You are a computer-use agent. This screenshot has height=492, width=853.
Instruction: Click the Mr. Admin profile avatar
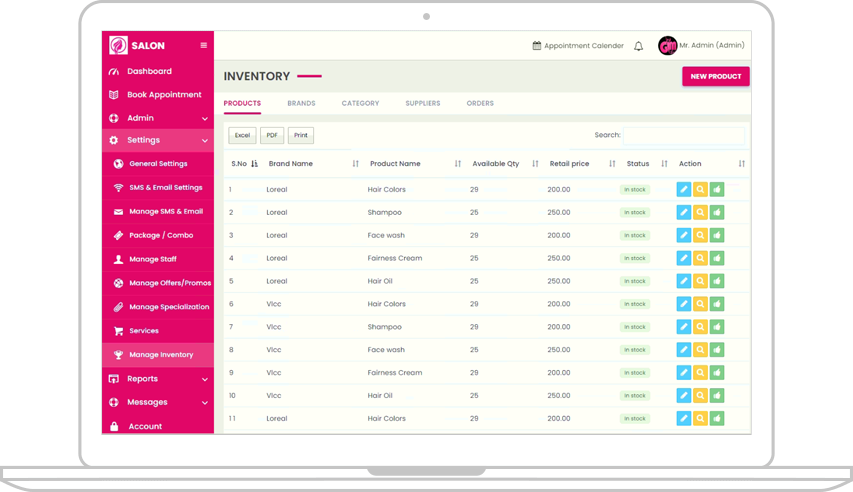(667, 46)
